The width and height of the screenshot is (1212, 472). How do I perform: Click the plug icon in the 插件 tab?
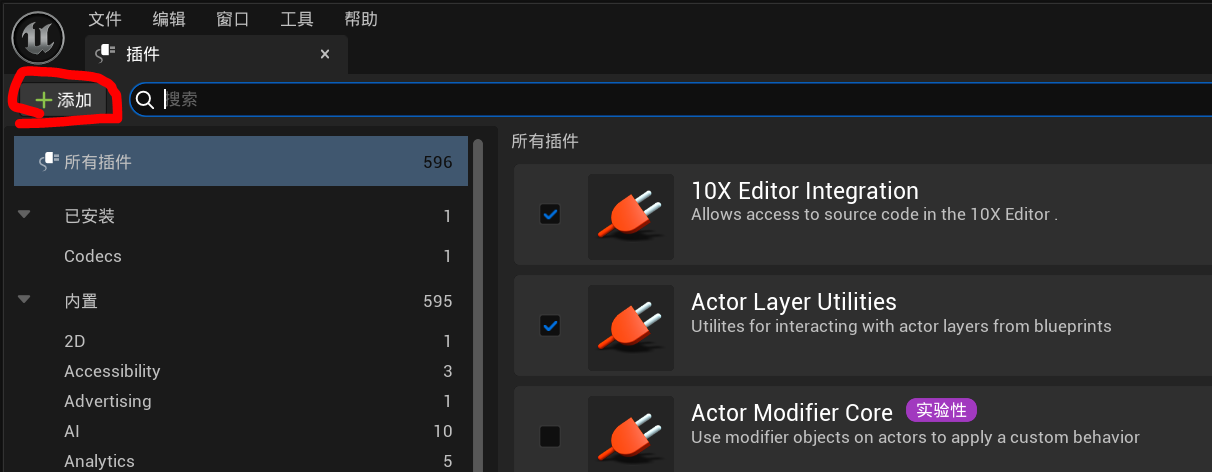tap(106, 54)
